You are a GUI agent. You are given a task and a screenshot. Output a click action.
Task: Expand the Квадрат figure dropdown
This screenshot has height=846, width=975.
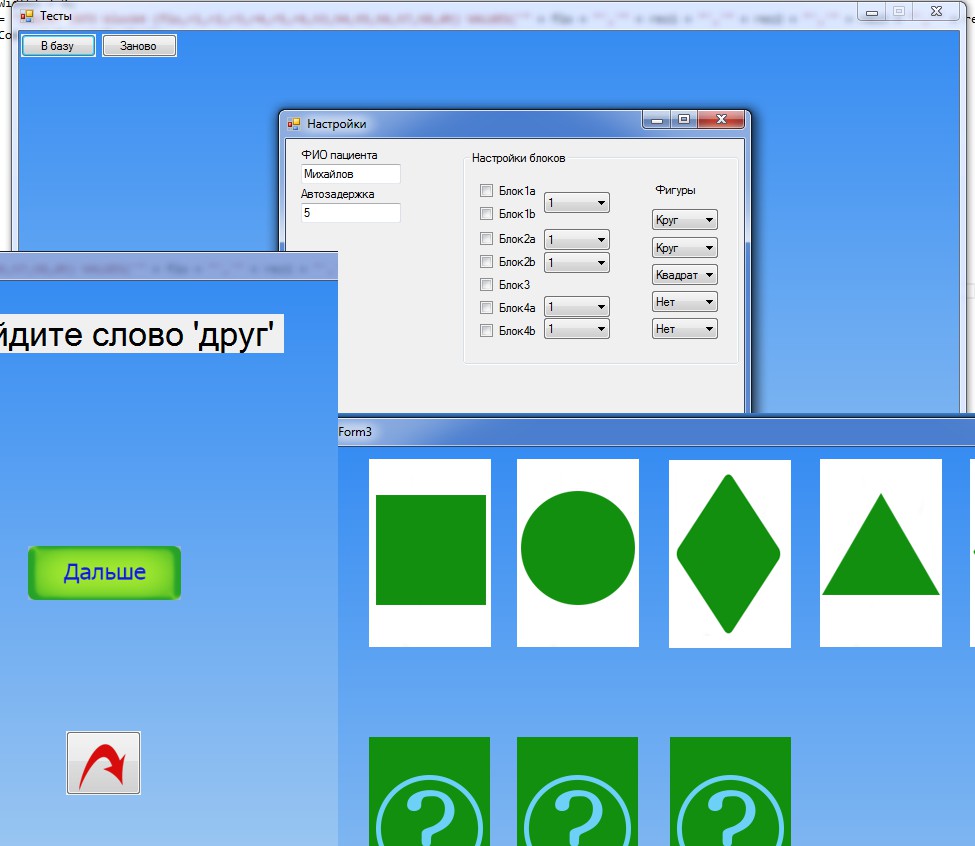tap(685, 274)
